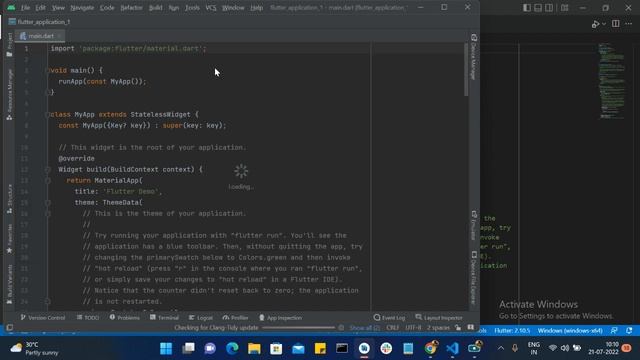Open the Layout Inspector panel
The image size is (640, 360).
coord(439,318)
